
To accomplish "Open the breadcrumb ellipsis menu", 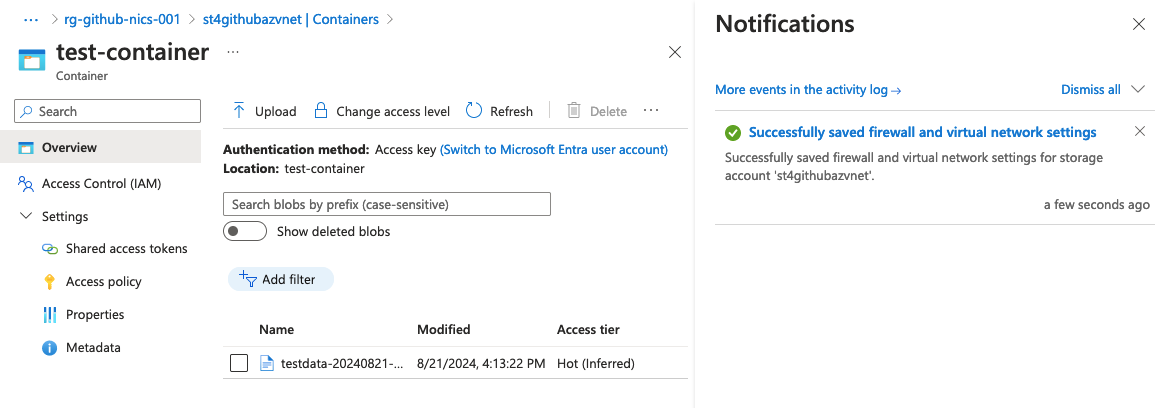I will (x=30, y=19).
